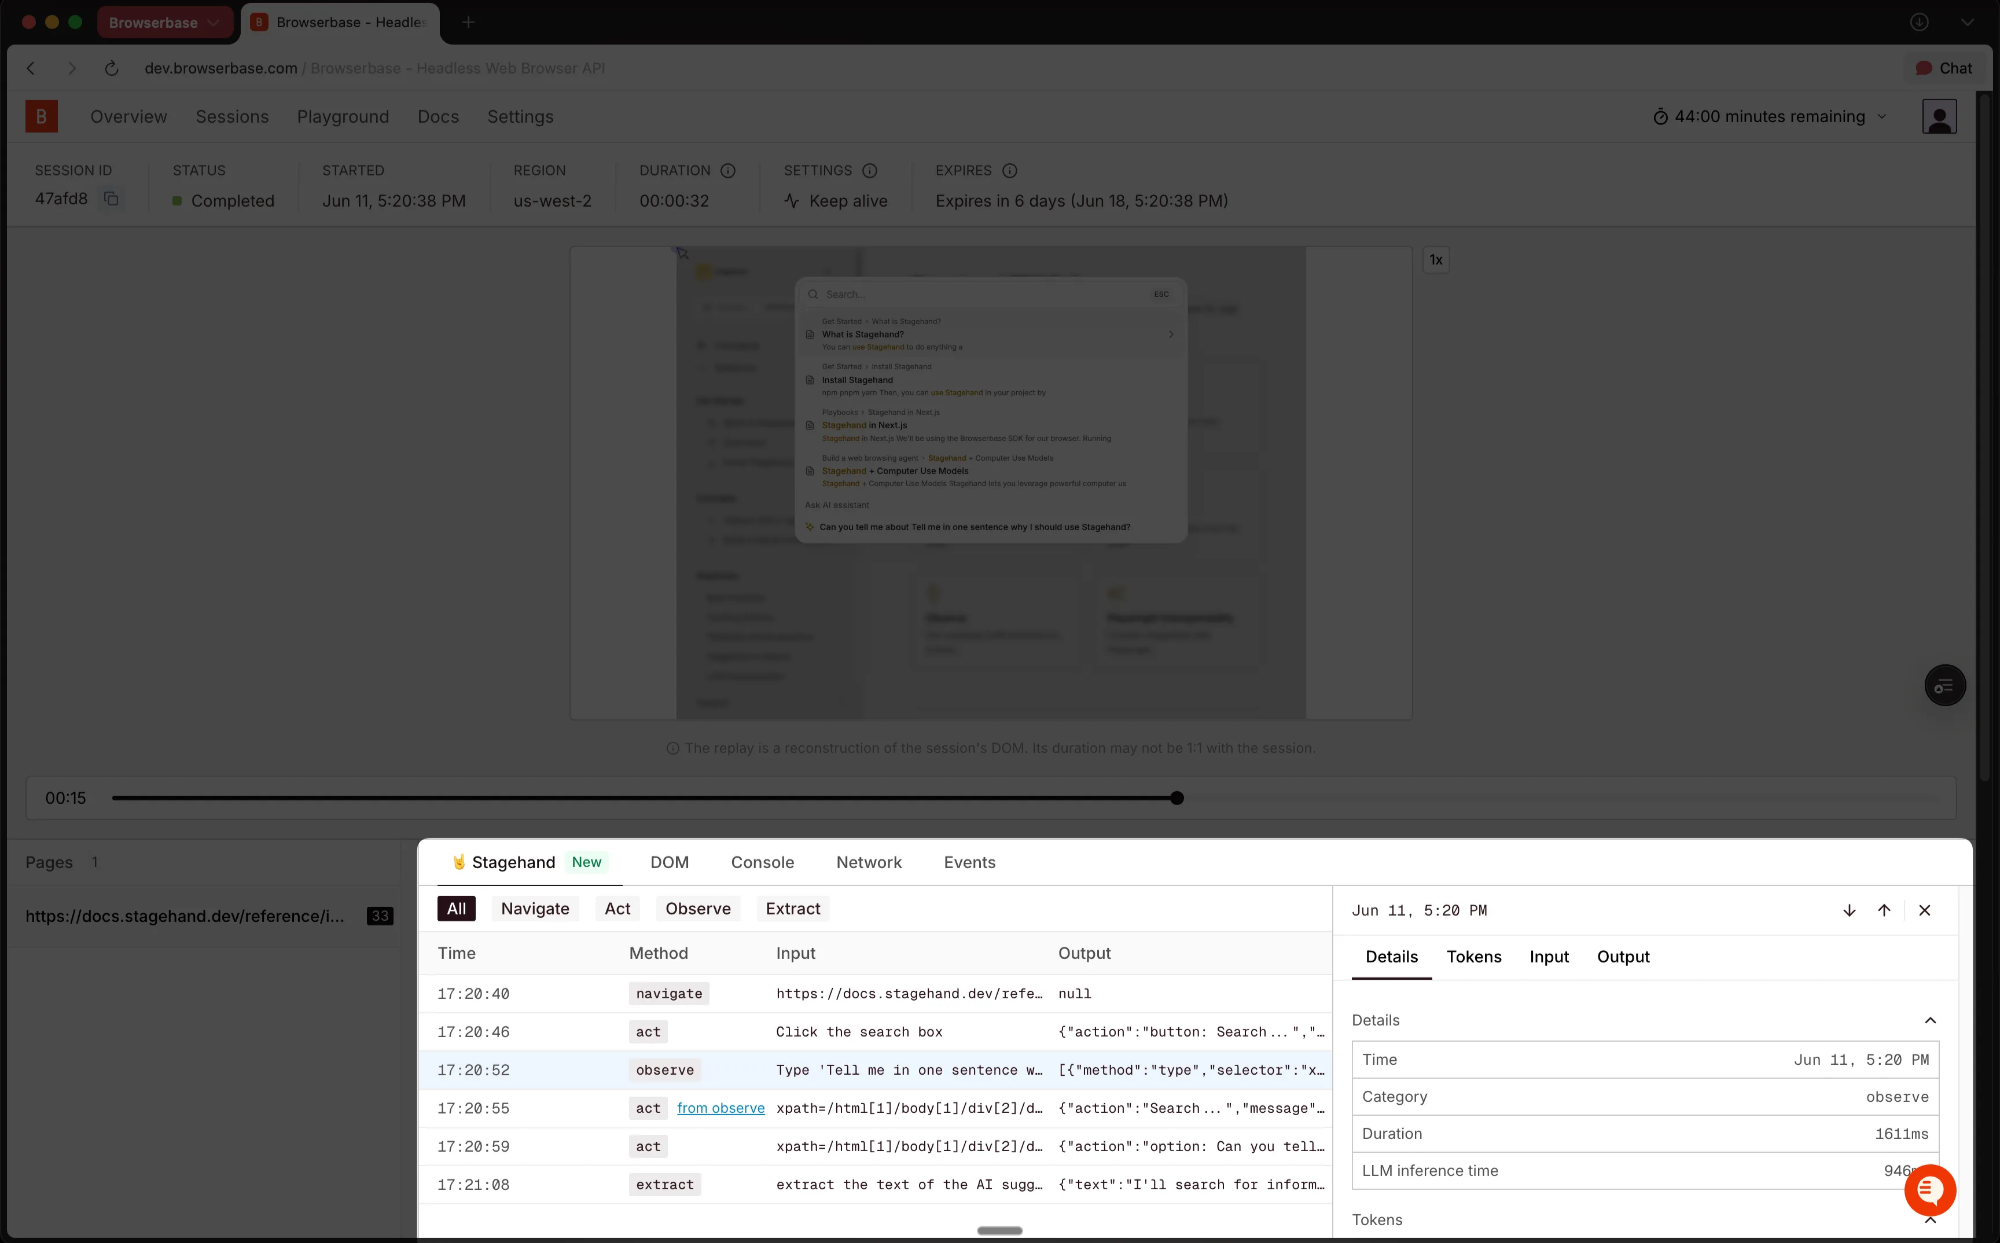Image resolution: width=2000 pixels, height=1243 pixels.
Task: Expand the browser window chevron menu
Action: pos(1967,22)
